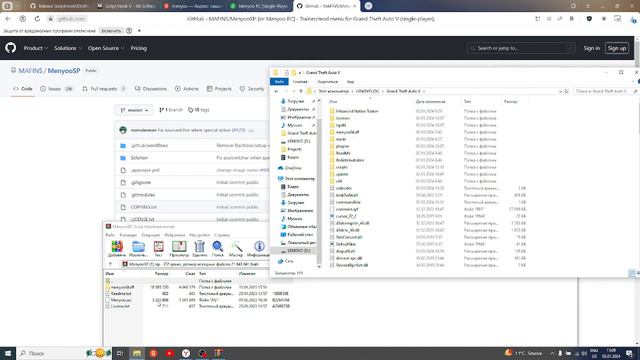Open Explorer Share ribbon tab

[327, 82]
